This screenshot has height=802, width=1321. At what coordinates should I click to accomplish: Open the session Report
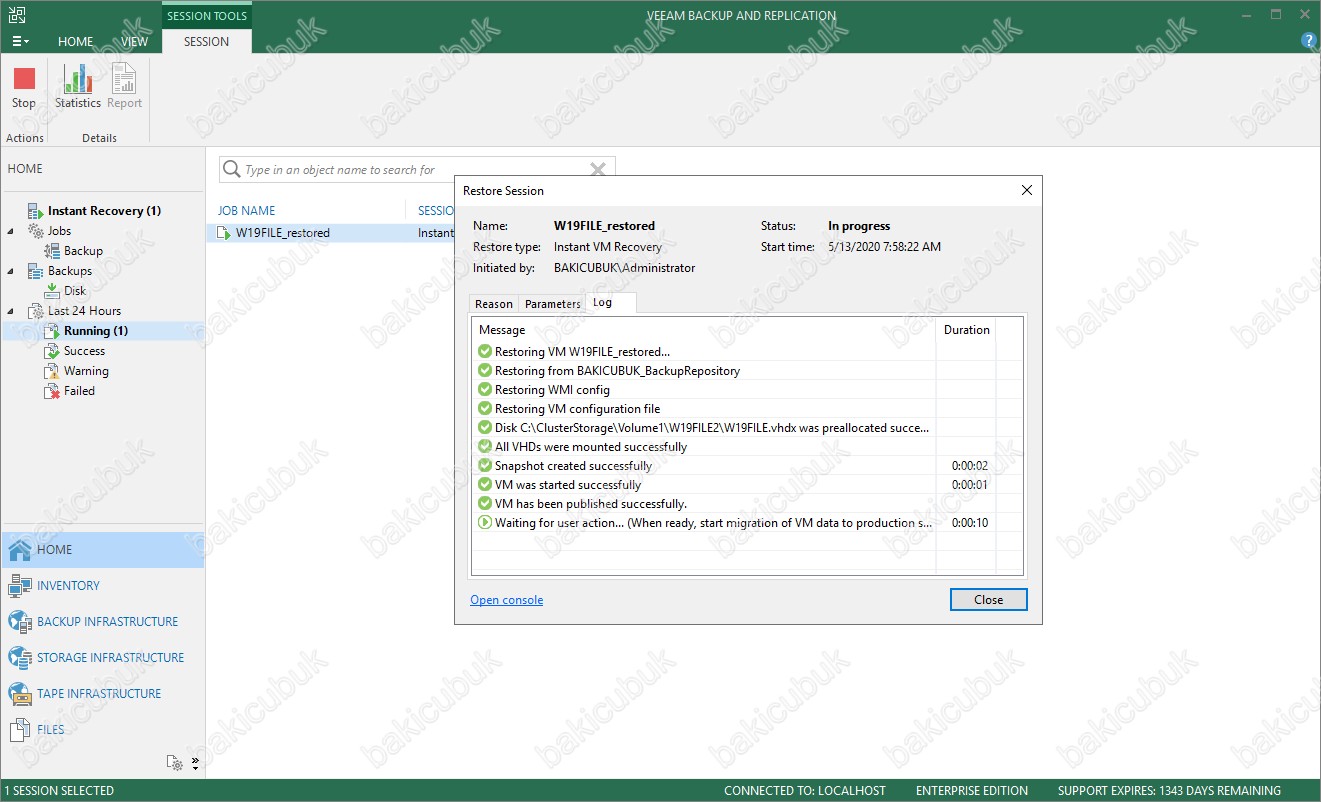125,87
